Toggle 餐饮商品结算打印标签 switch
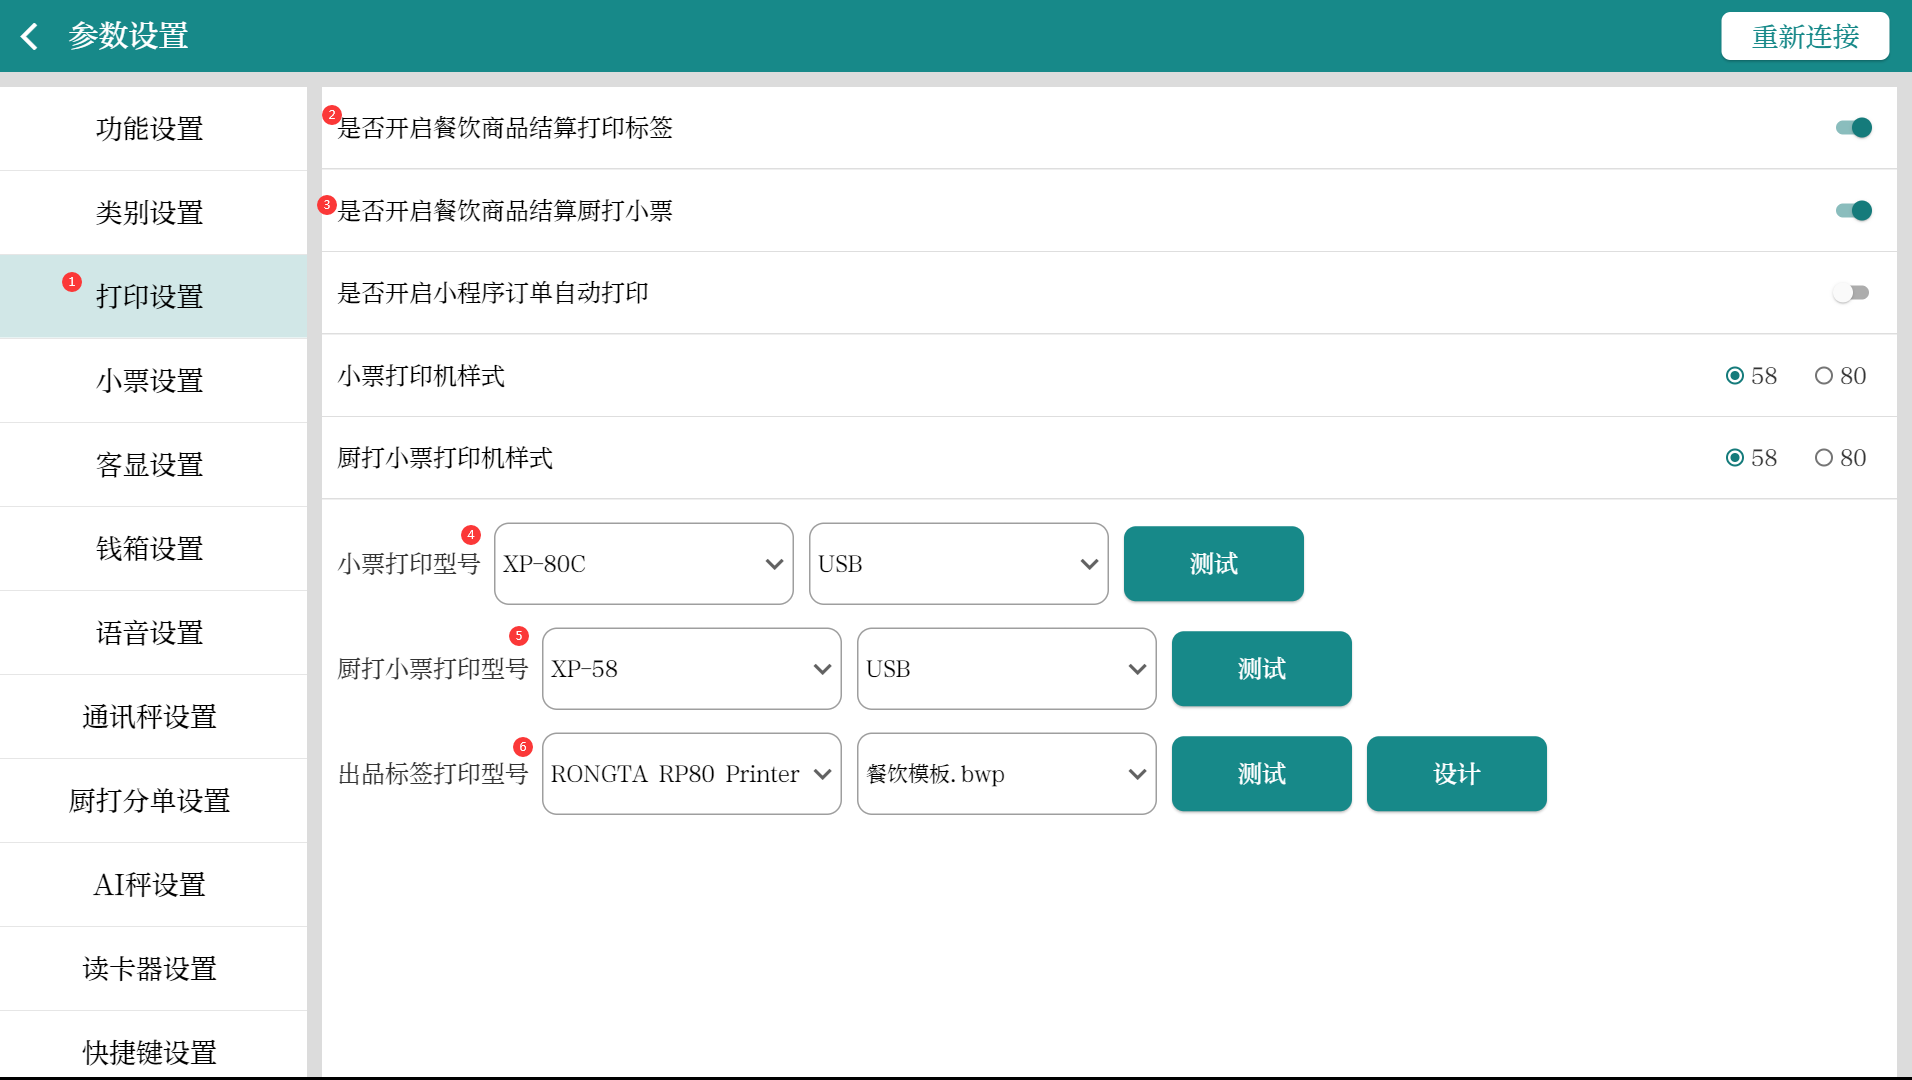 [x=1854, y=128]
